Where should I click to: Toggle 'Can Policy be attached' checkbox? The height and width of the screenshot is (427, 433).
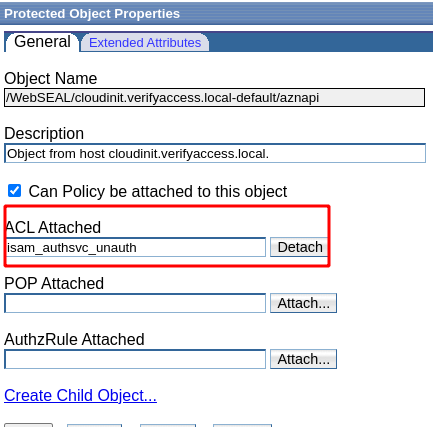point(14,191)
